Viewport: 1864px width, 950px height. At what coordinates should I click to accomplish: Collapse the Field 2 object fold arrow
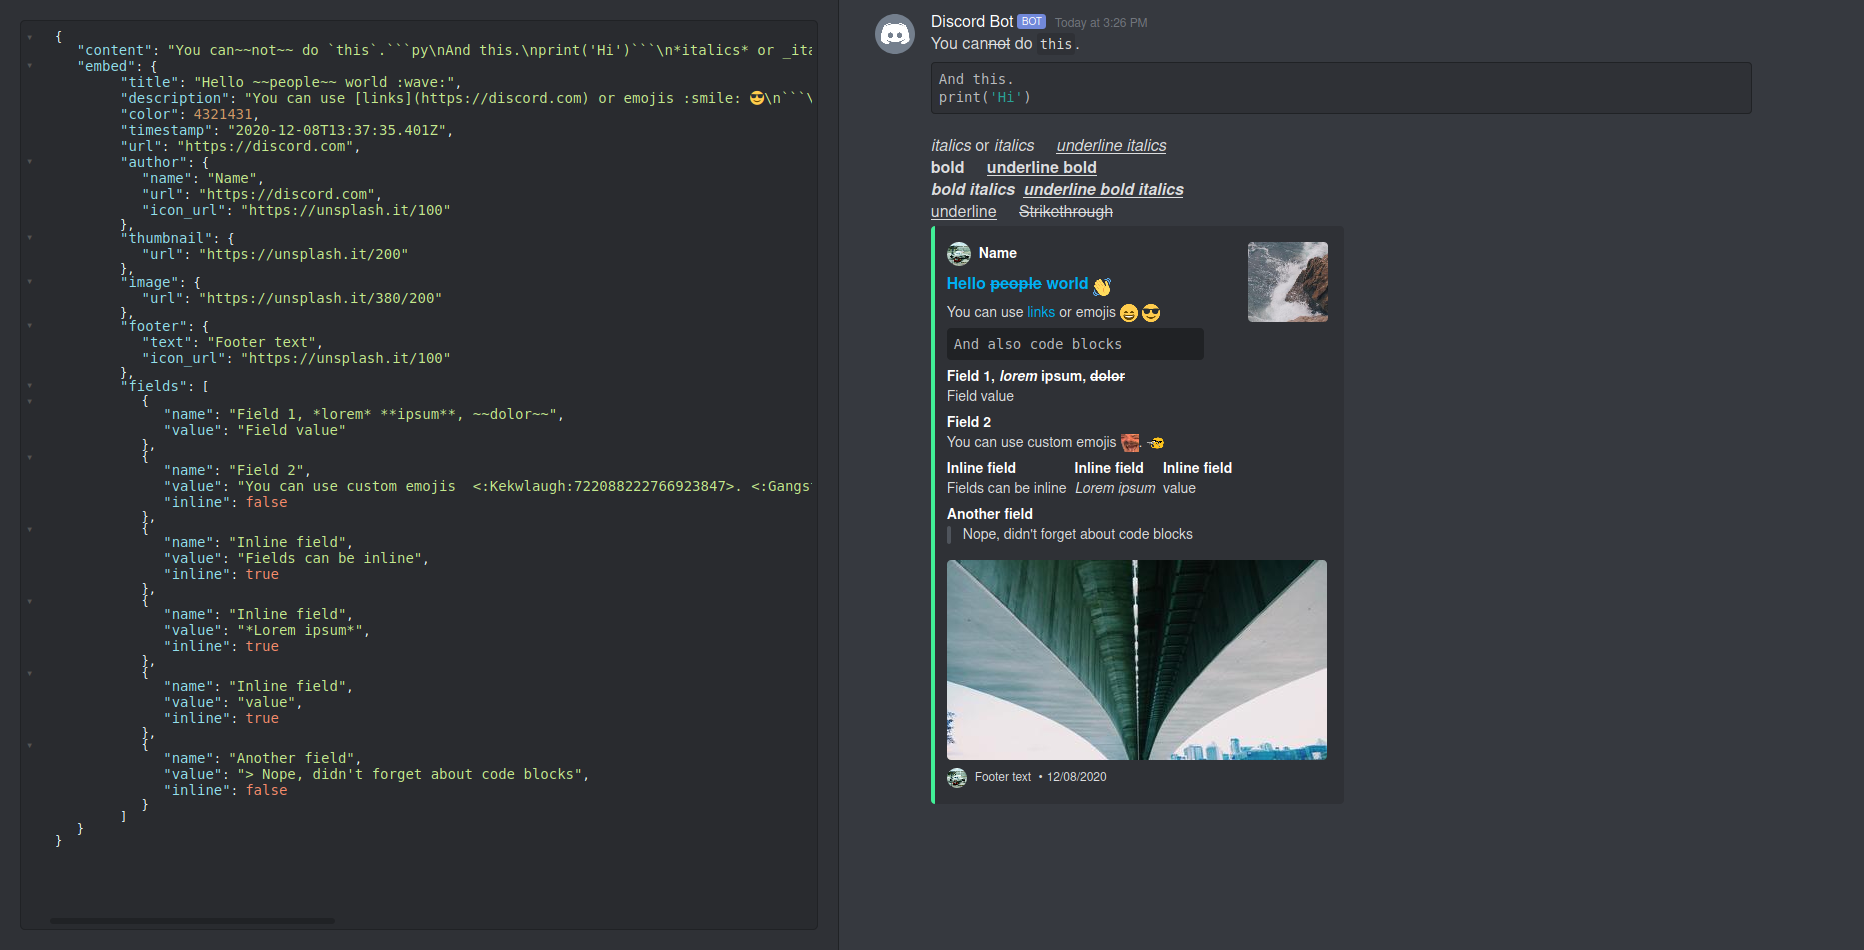tap(30, 458)
